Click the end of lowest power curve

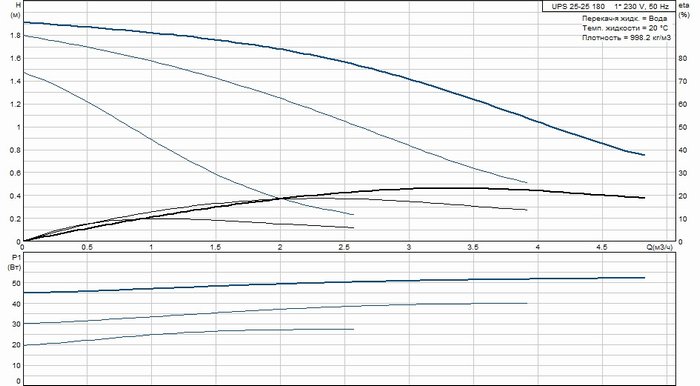tap(353, 329)
